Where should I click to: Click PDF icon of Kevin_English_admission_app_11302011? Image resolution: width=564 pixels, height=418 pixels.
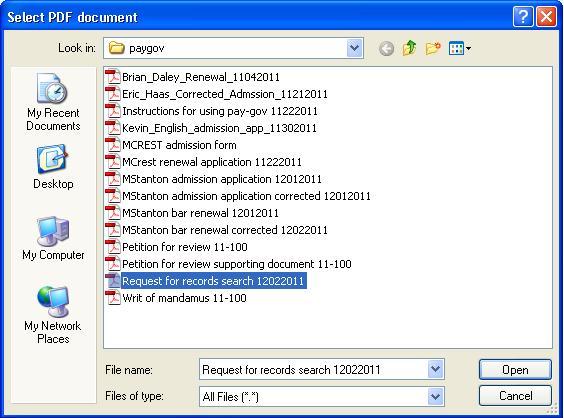pyautogui.click(x=113, y=127)
